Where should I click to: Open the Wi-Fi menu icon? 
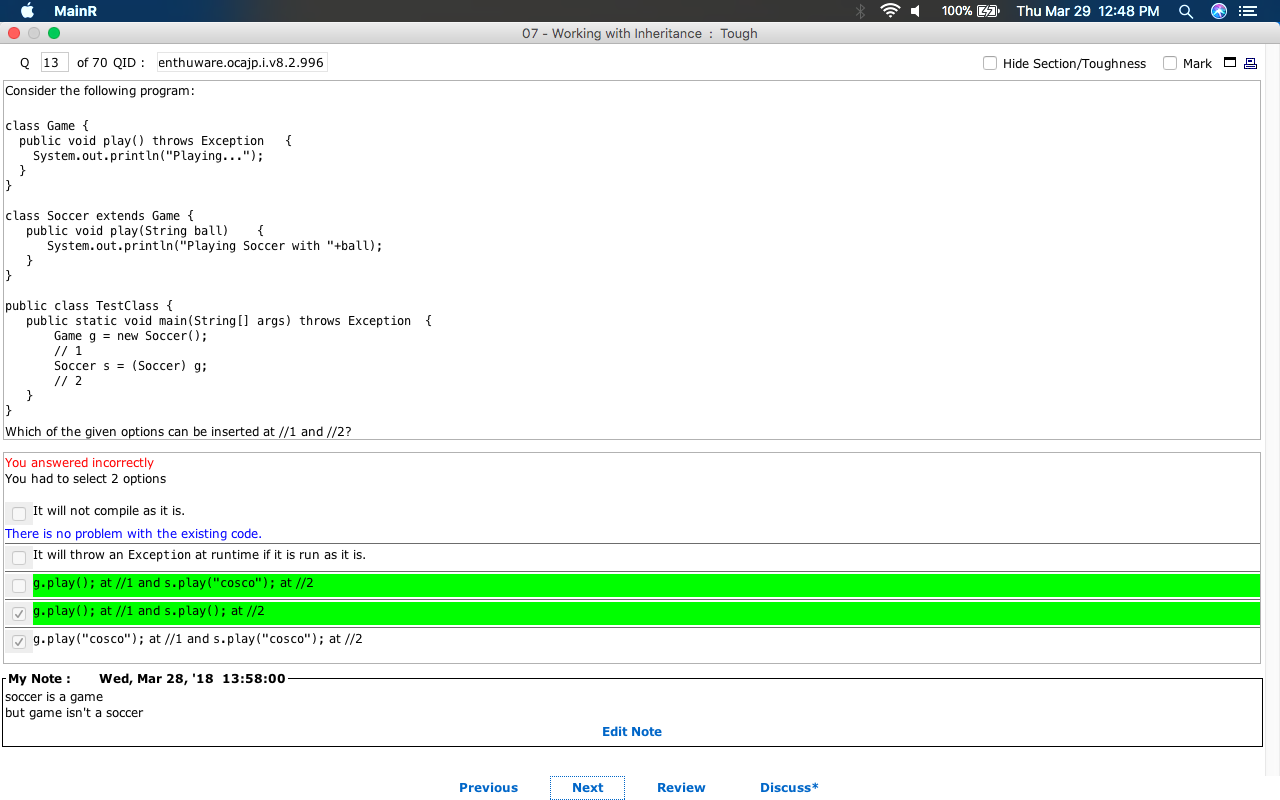tap(890, 11)
